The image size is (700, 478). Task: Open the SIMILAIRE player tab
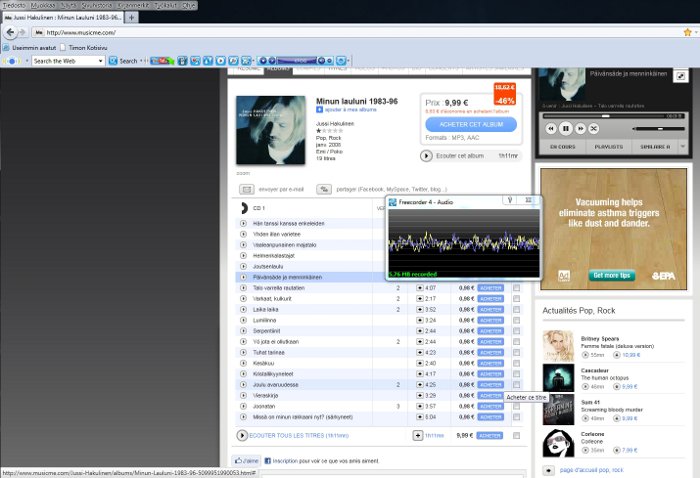pos(655,146)
